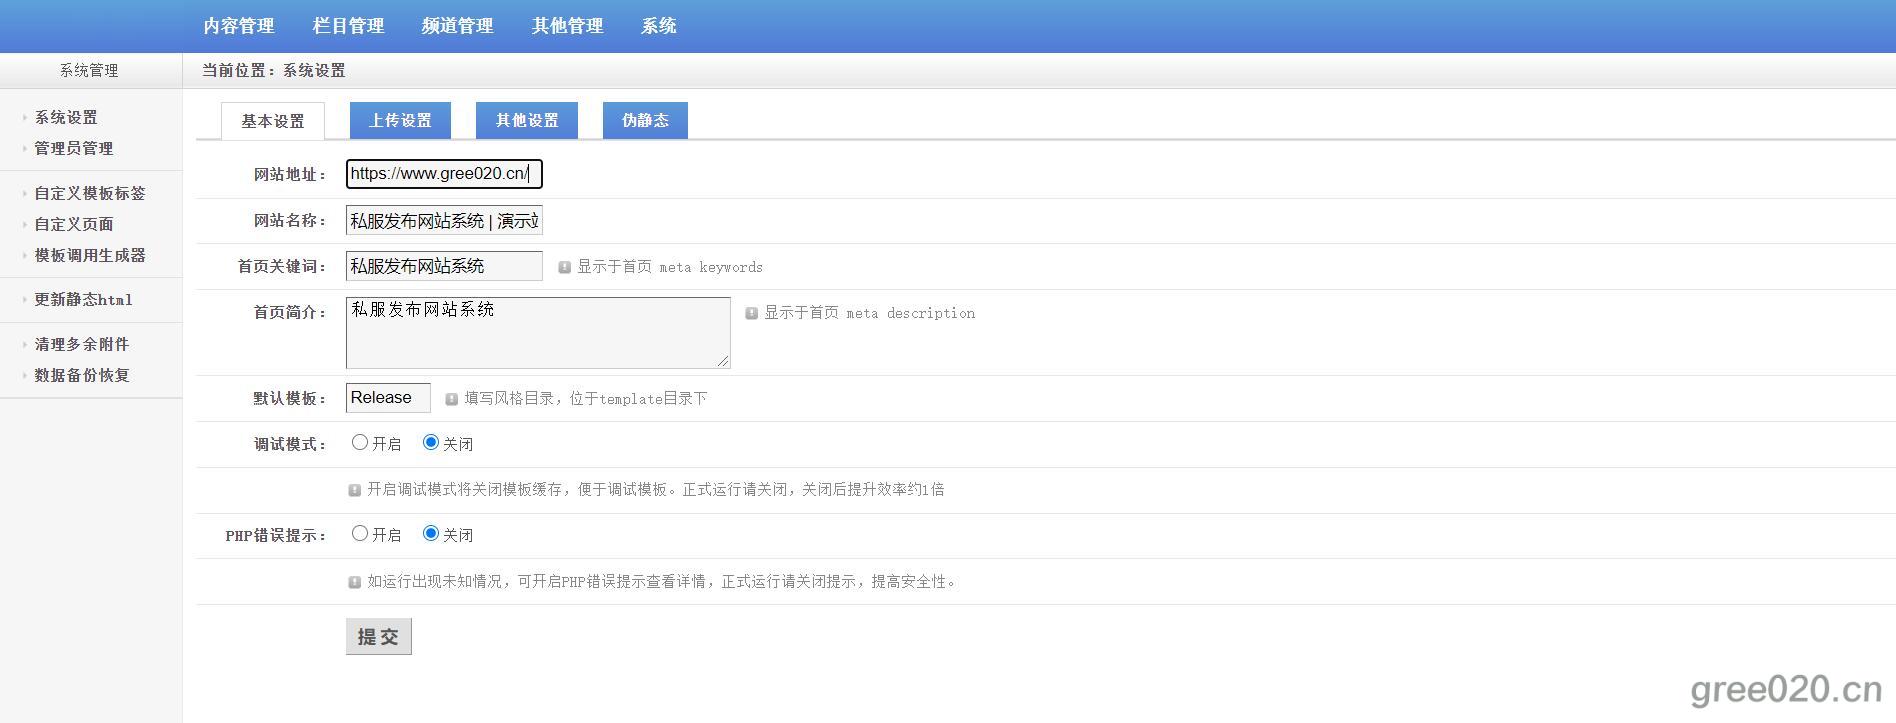The width and height of the screenshot is (1896, 723).
Task: Select 关闭 for 调试模式
Action: 431,442
